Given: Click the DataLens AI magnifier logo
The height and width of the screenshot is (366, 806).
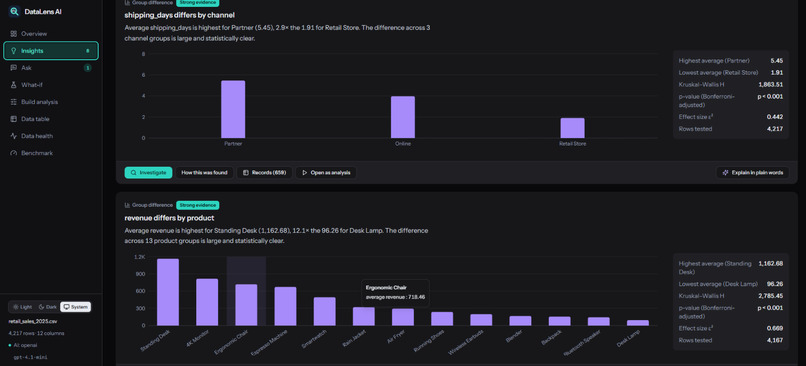Looking at the screenshot, I should (x=14, y=11).
